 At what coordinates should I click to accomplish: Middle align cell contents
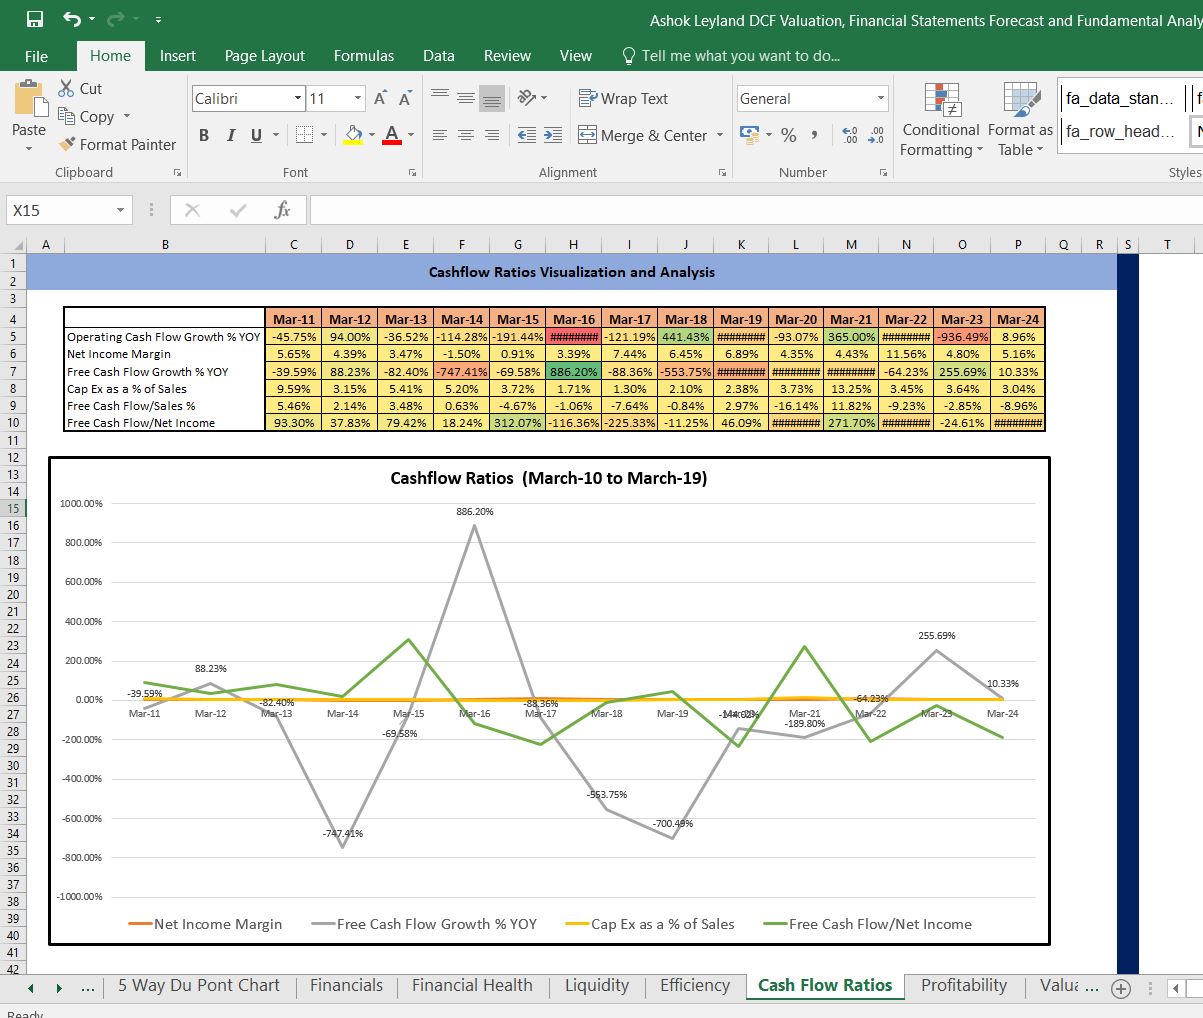[466, 97]
